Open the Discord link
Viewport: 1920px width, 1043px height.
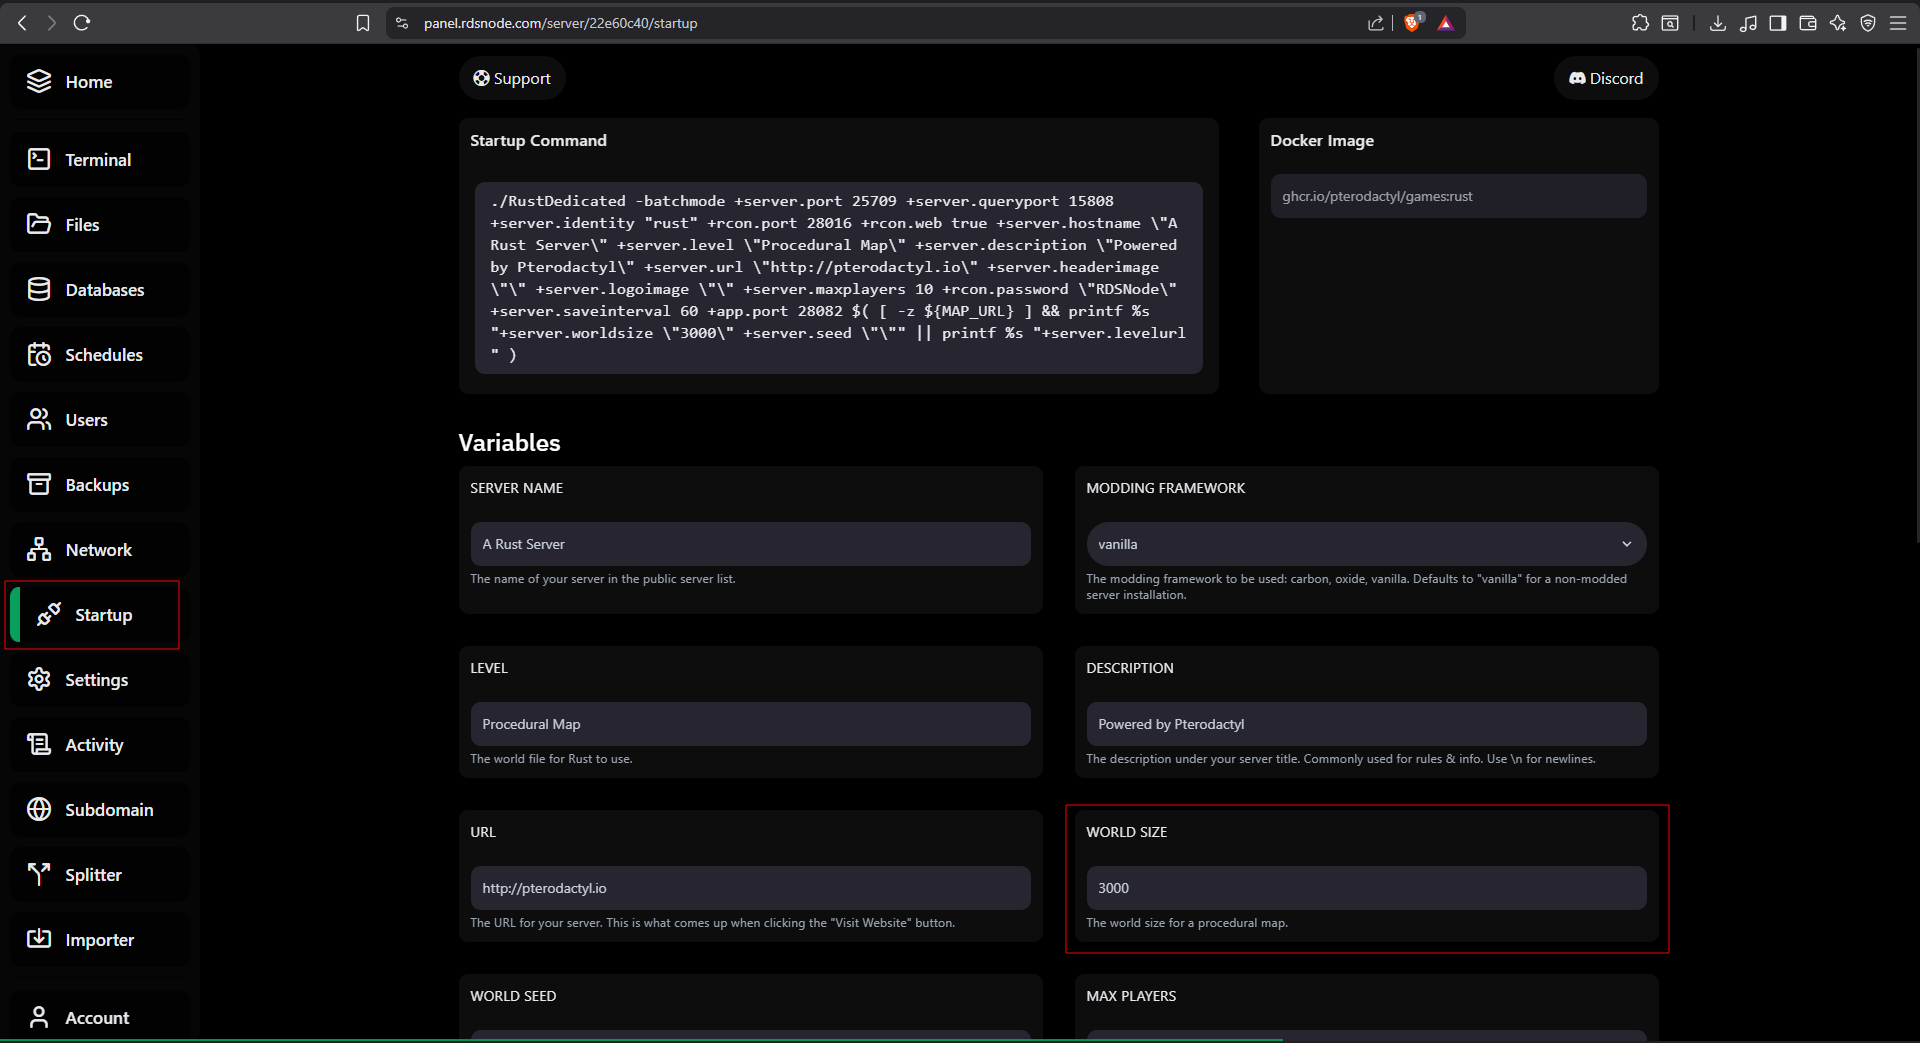pyautogui.click(x=1606, y=78)
